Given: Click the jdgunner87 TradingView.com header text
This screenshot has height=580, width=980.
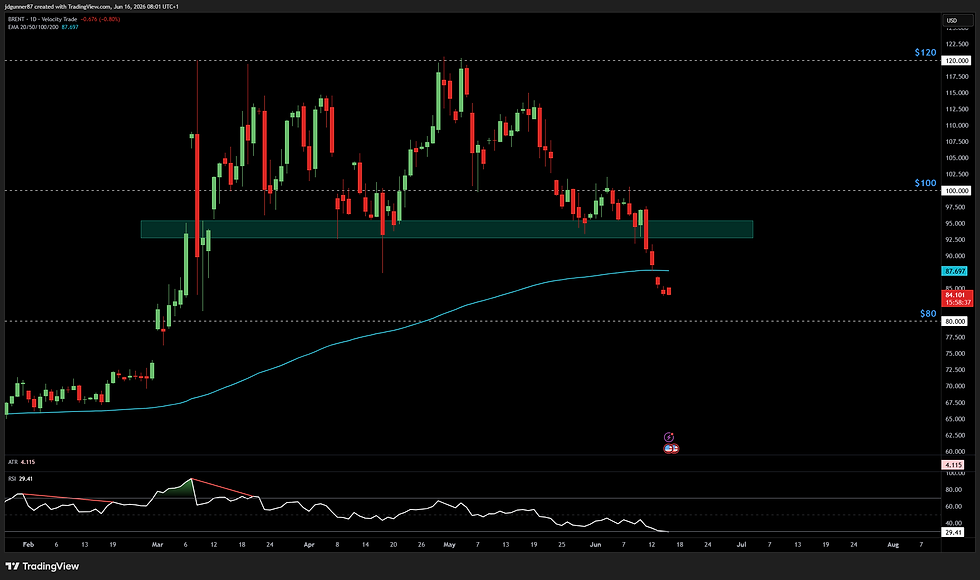Looking at the screenshot, I should click(91, 7).
